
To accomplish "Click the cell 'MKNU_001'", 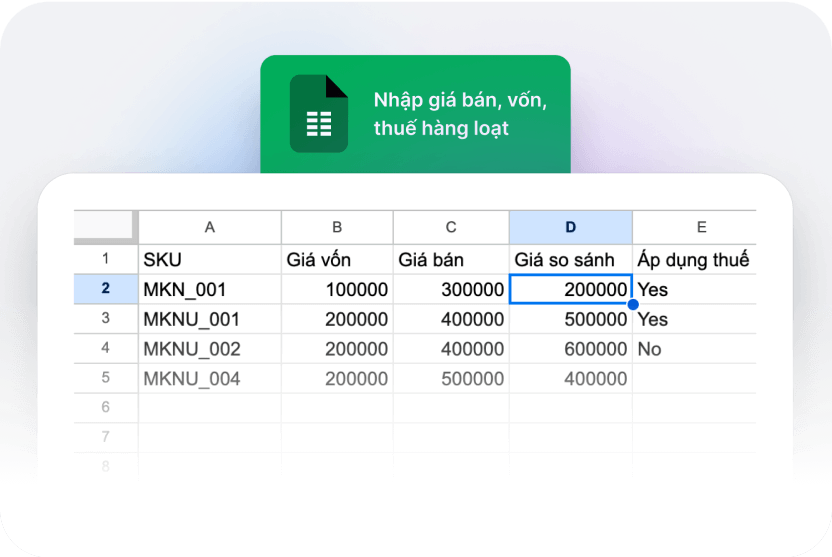I will point(210,319).
